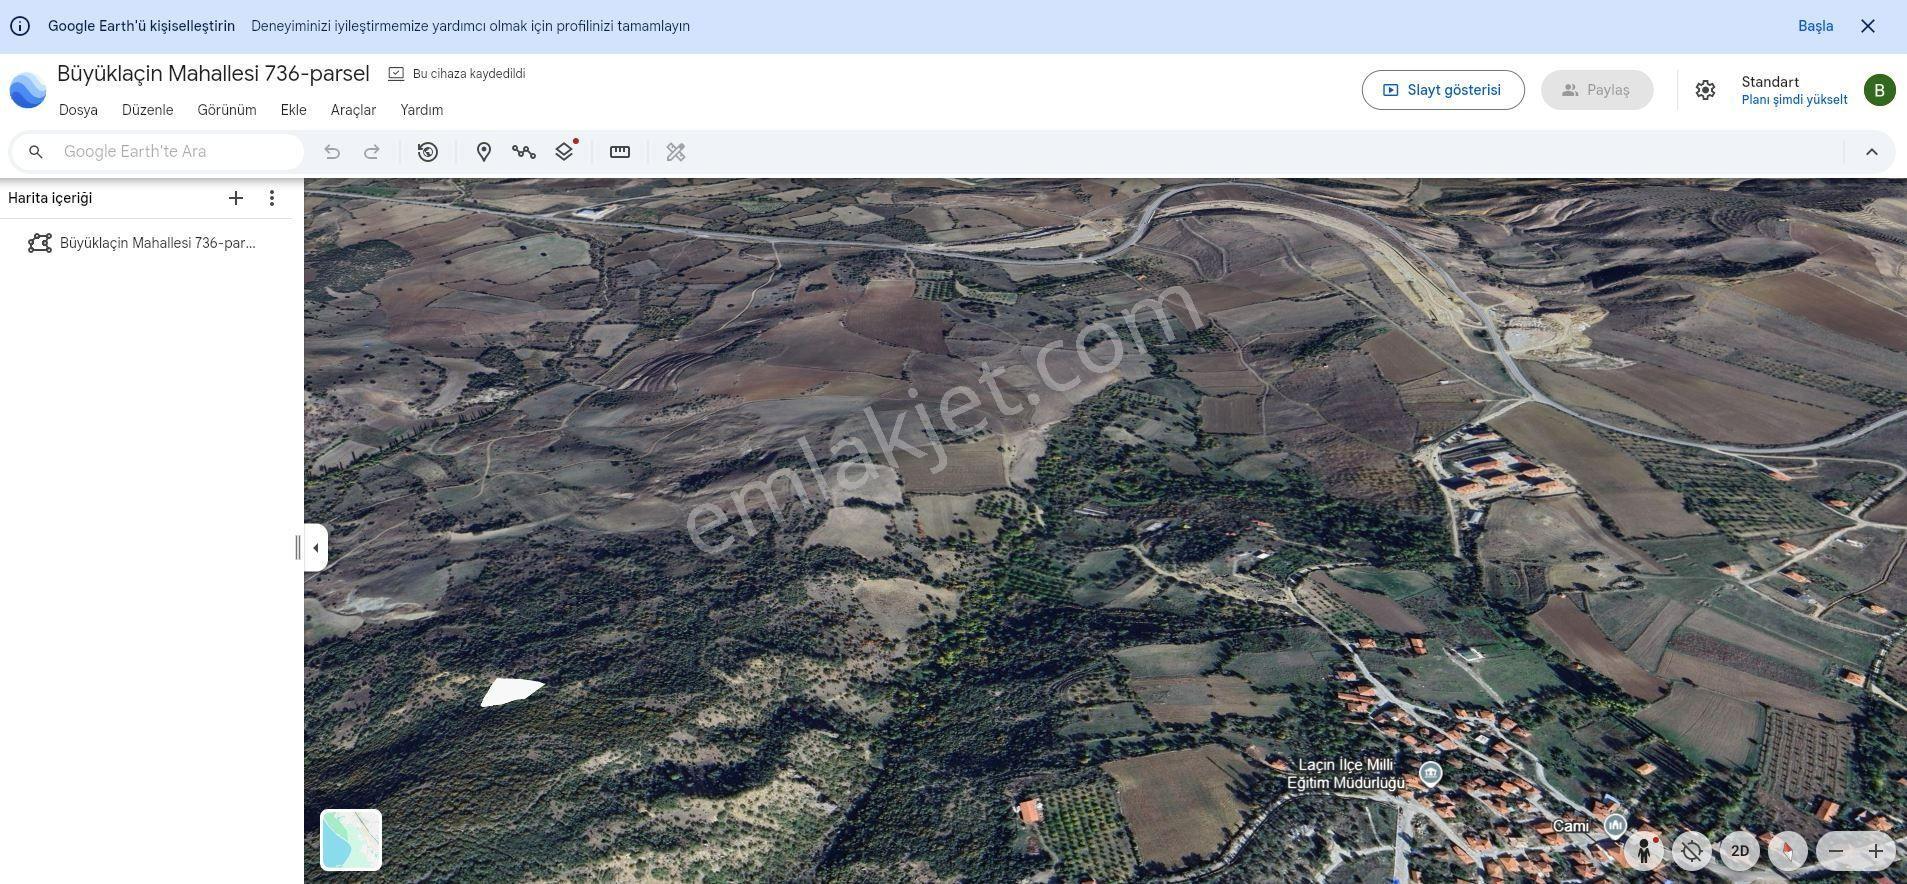Click the compass north icon
The width and height of the screenshot is (1907, 884).
(1788, 851)
